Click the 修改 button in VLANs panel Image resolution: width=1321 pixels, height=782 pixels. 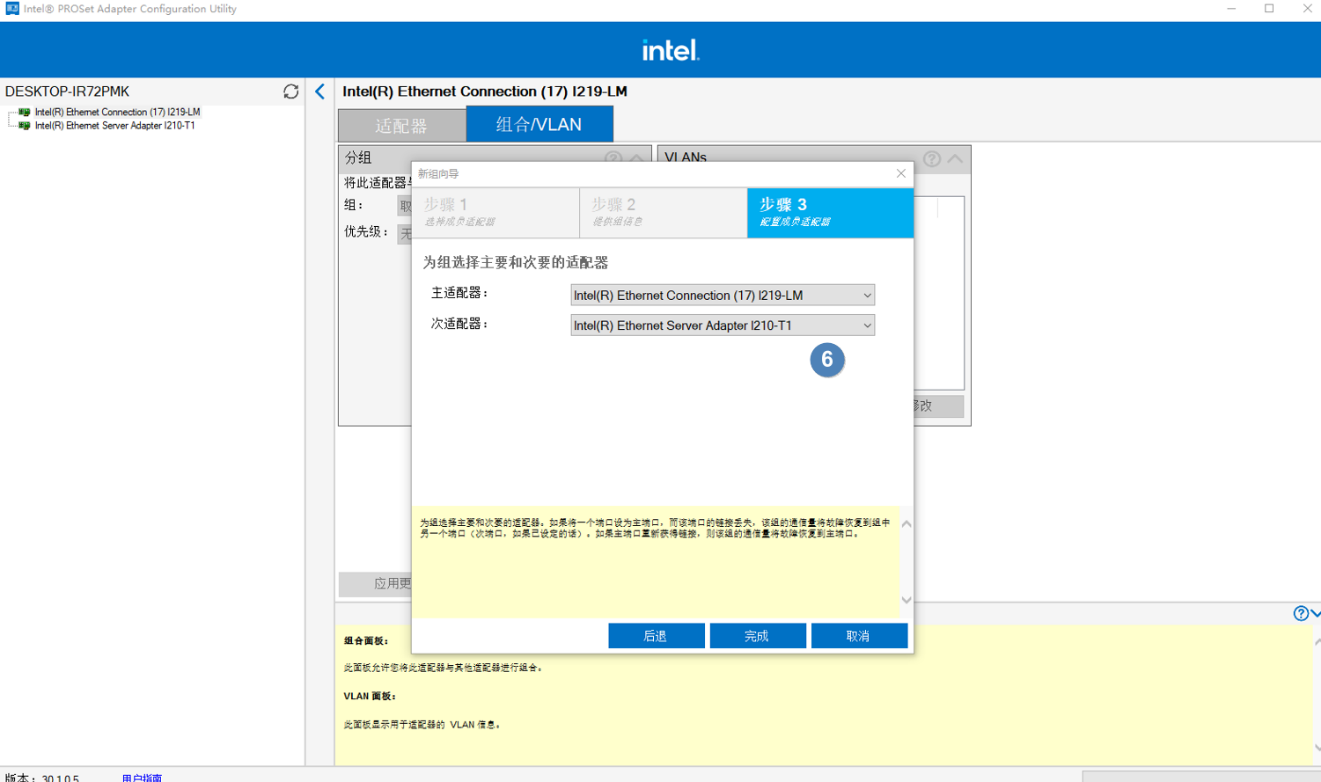point(939,406)
